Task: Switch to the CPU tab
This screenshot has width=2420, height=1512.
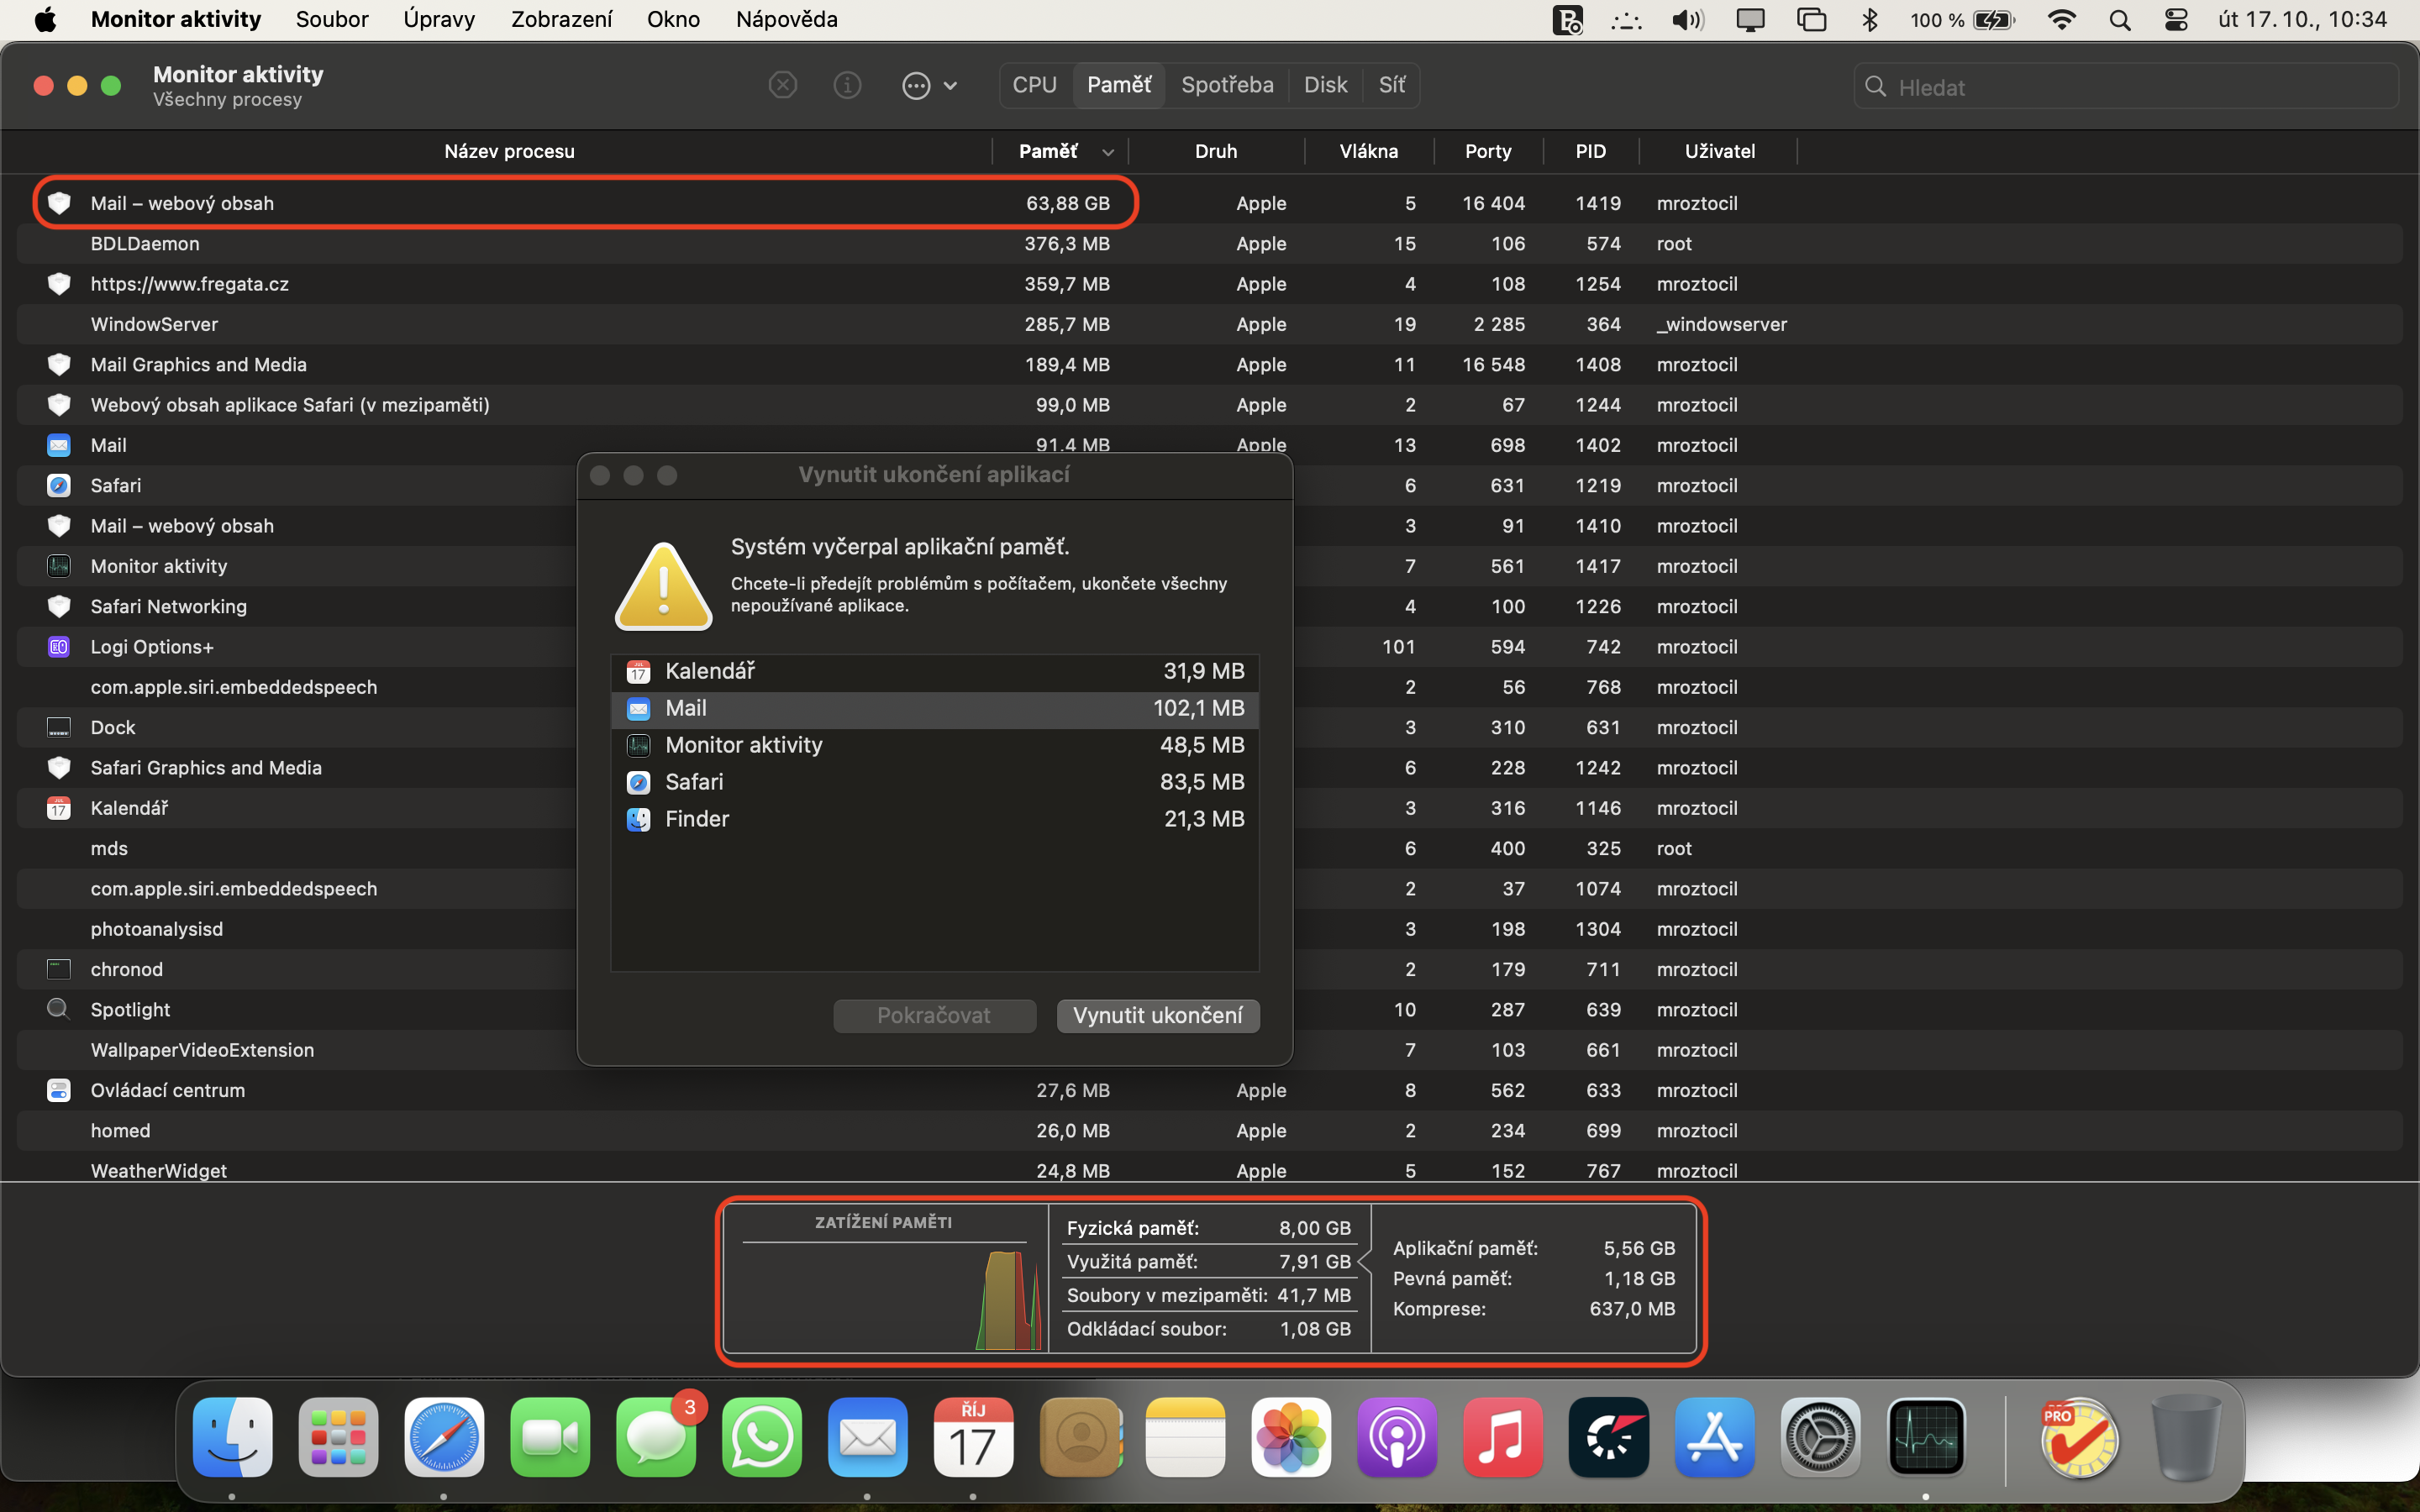Action: [x=1034, y=85]
